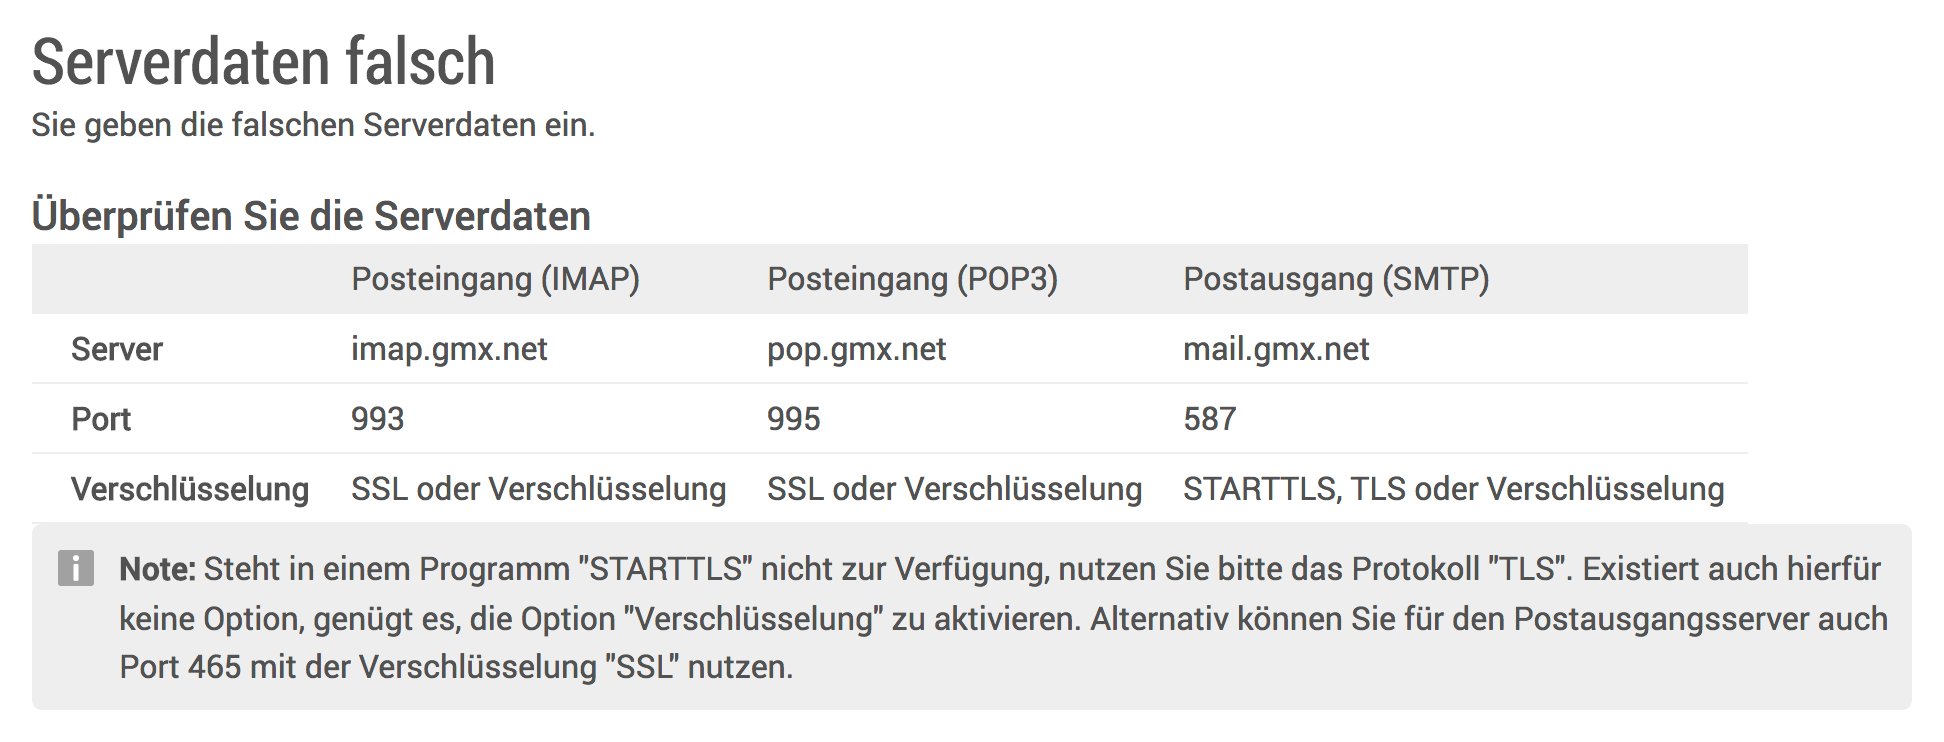Click the "Postausgang (SMTP)" column header

tap(1336, 279)
